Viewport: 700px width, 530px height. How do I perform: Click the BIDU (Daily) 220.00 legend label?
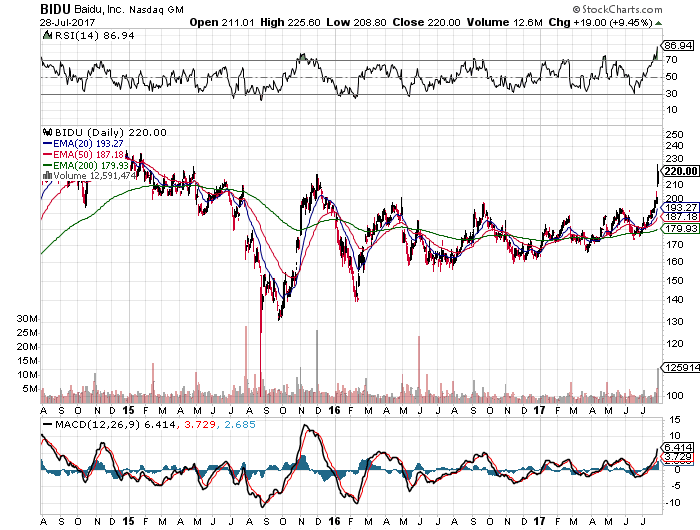[x=110, y=133]
